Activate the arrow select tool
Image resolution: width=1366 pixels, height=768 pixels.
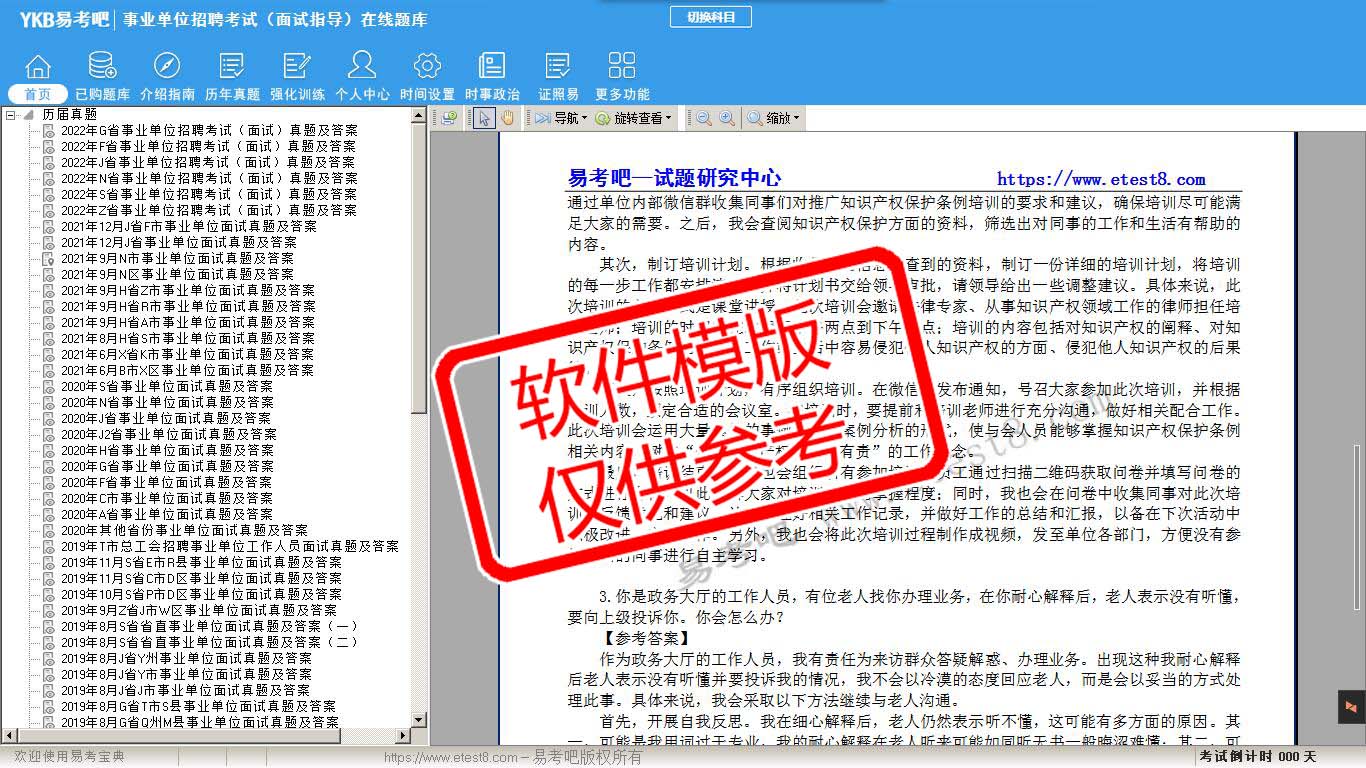tap(484, 118)
